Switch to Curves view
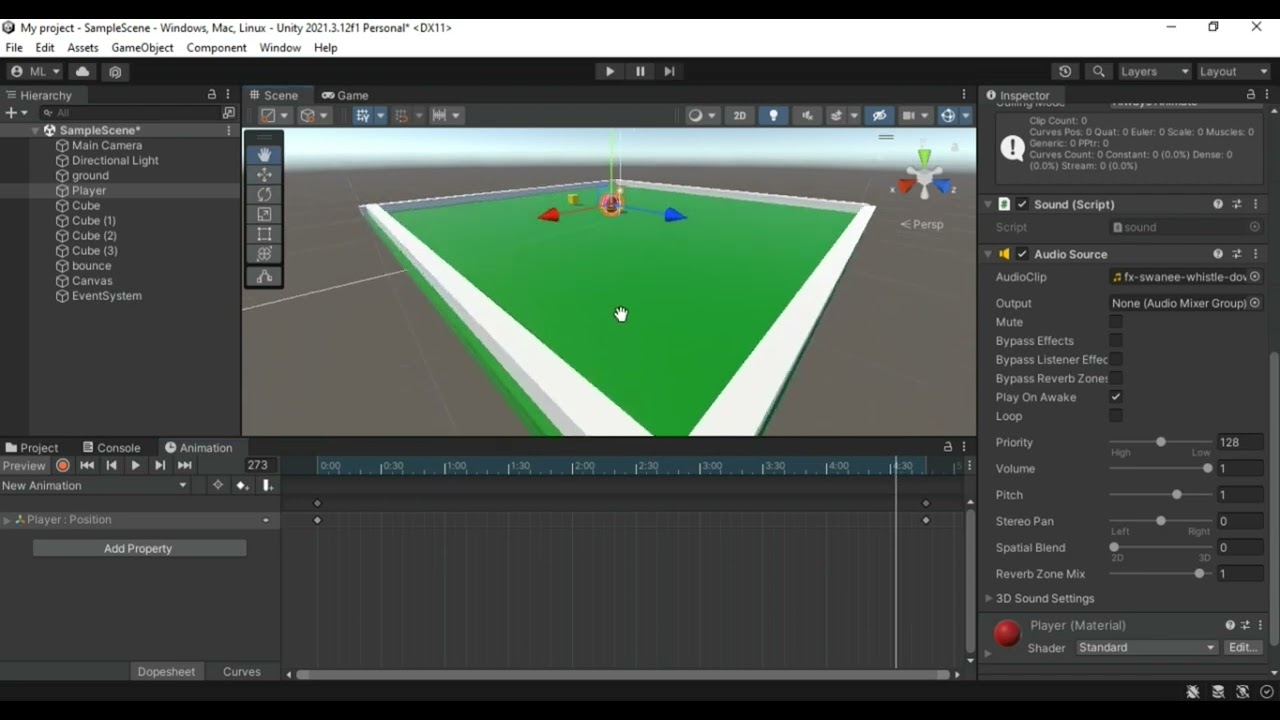1280x720 pixels. tap(242, 672)
